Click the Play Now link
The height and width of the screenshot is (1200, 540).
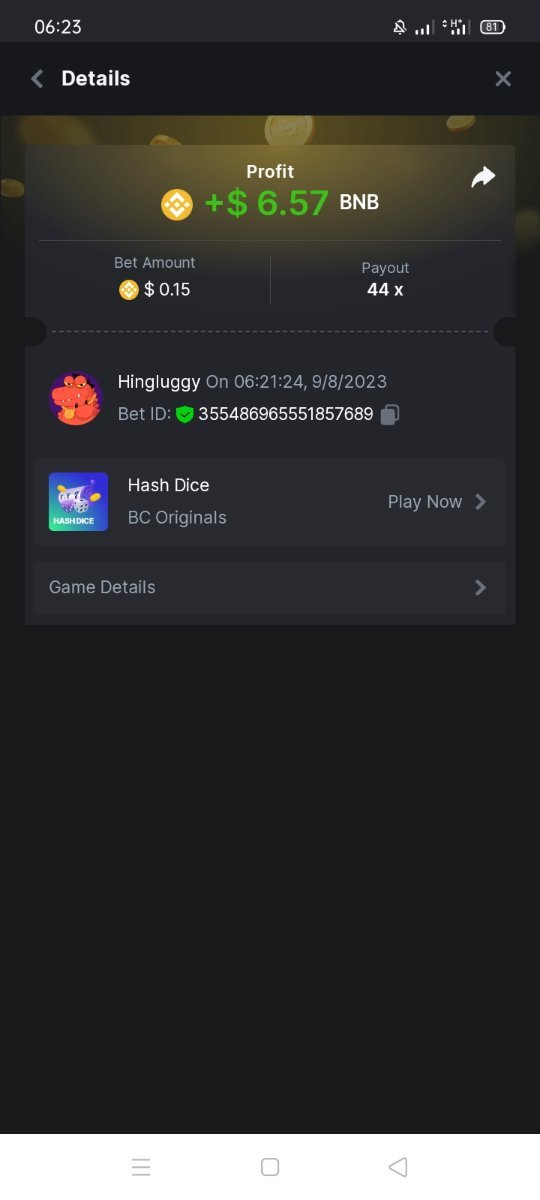coord(425,502)
